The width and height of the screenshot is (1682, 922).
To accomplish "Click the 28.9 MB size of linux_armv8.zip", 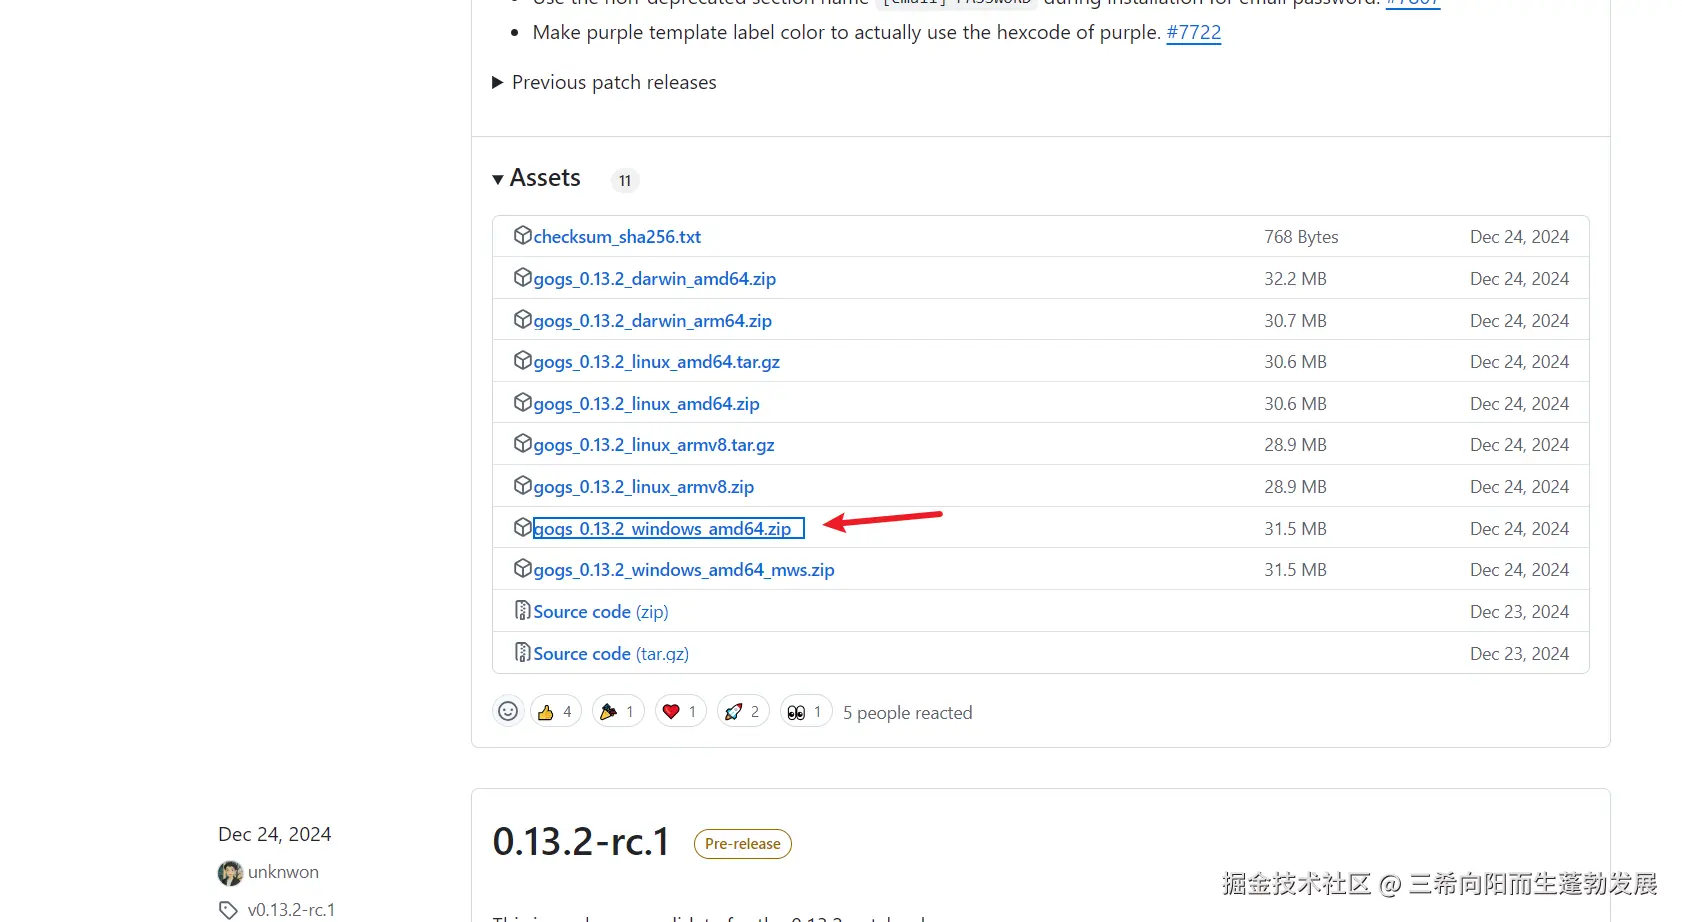I will pos(1295,487).
